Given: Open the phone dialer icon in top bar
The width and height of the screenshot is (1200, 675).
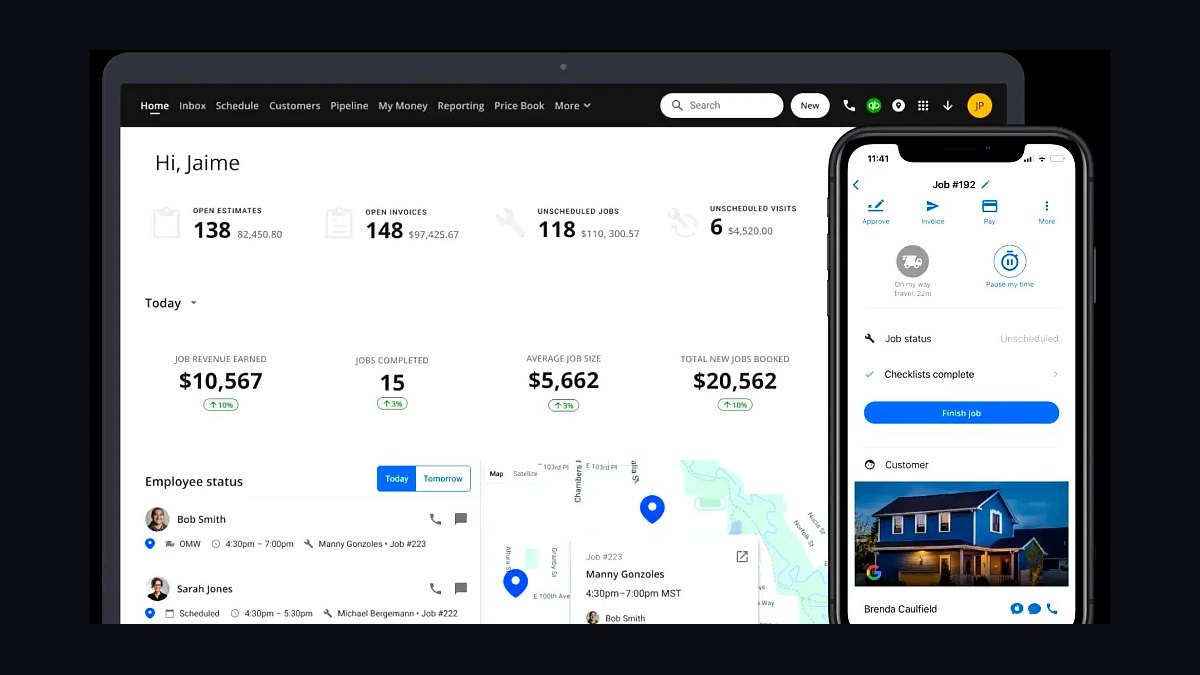Looking at the screenshot, I should (x=849, y=105).
